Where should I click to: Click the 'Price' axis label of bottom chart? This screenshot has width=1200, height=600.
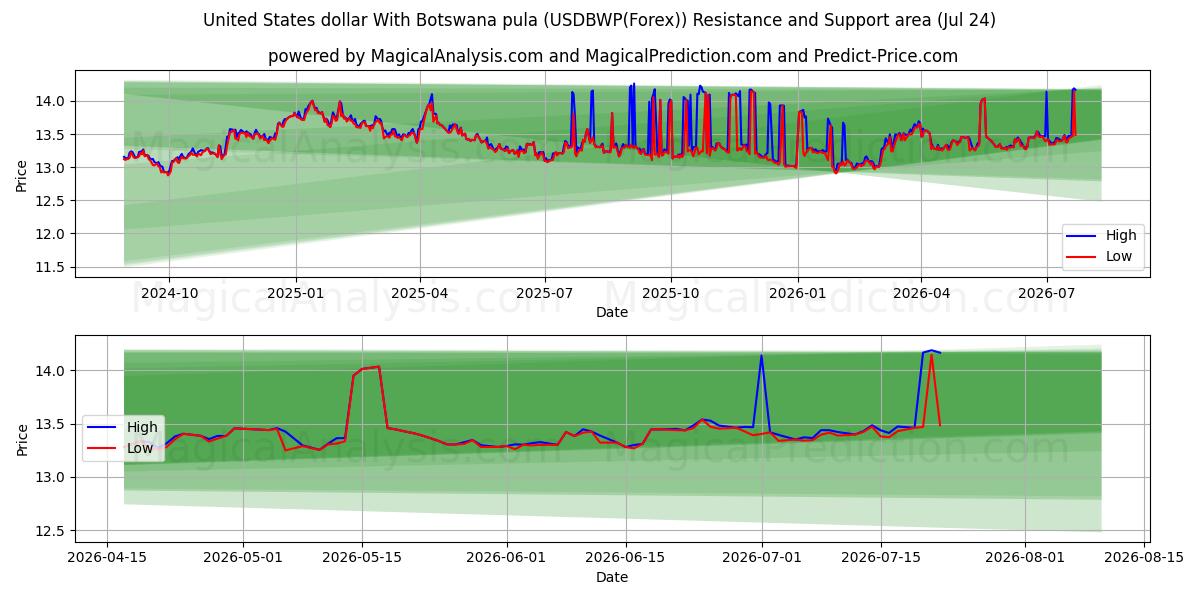[x=22, y=438]
